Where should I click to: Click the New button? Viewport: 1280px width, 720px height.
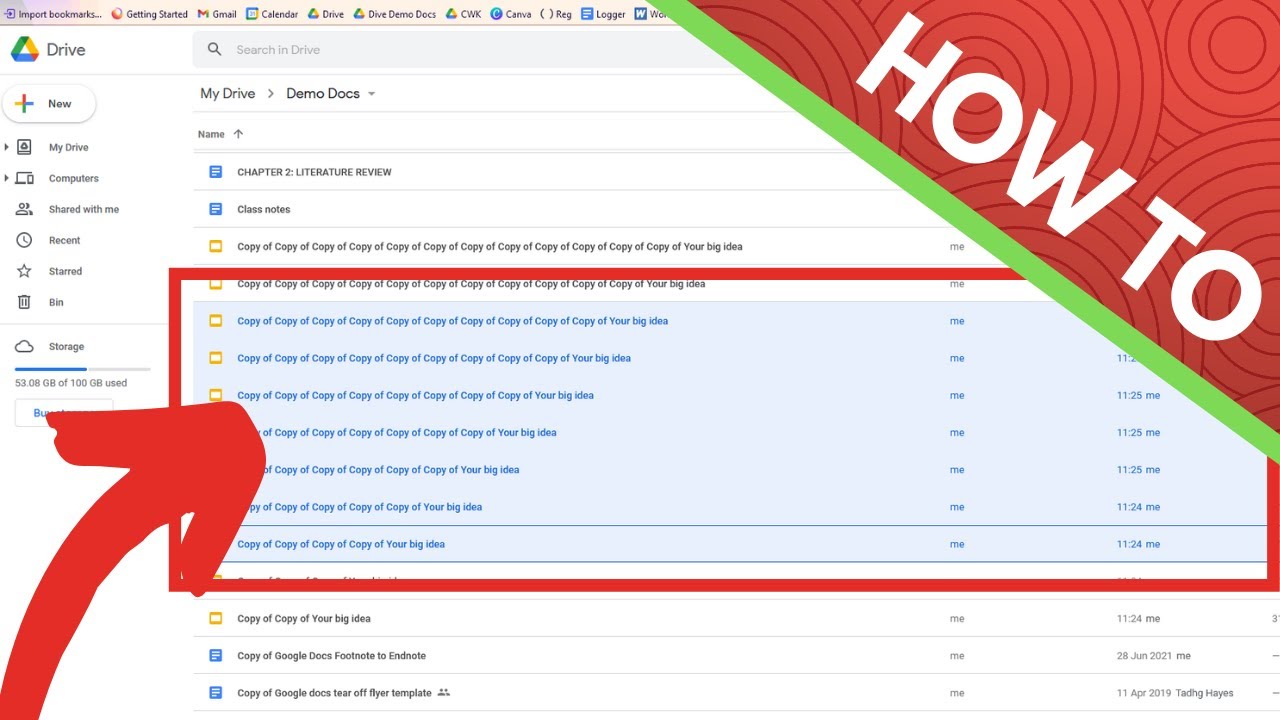point(49,104)
